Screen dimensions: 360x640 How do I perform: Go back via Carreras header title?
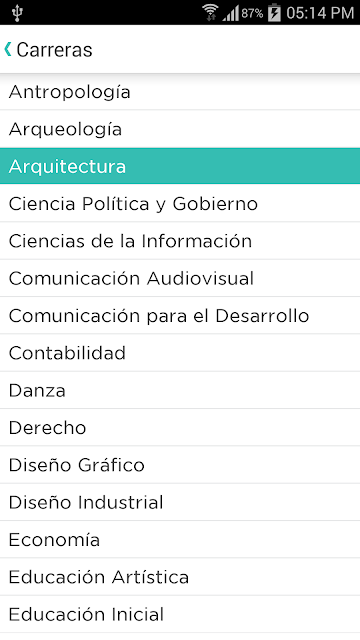pyautogui.click(x=54, y=50)
